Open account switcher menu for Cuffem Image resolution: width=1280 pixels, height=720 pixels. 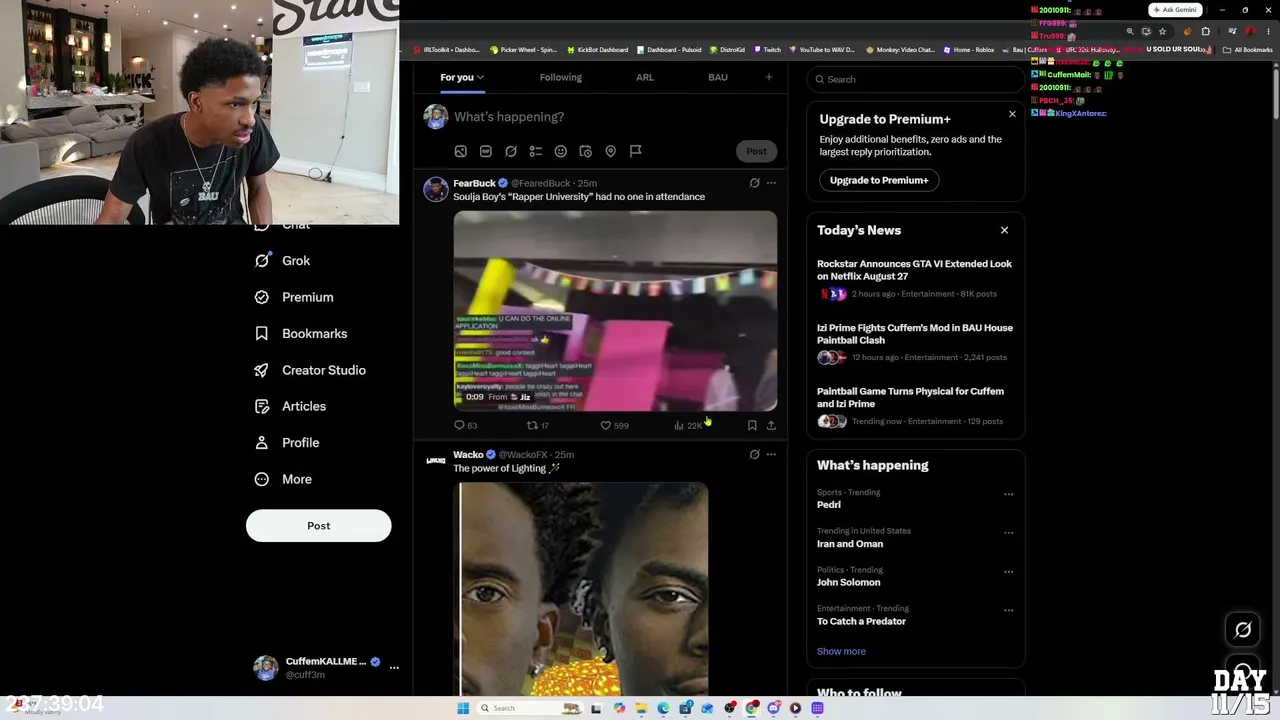coord(394,667)
